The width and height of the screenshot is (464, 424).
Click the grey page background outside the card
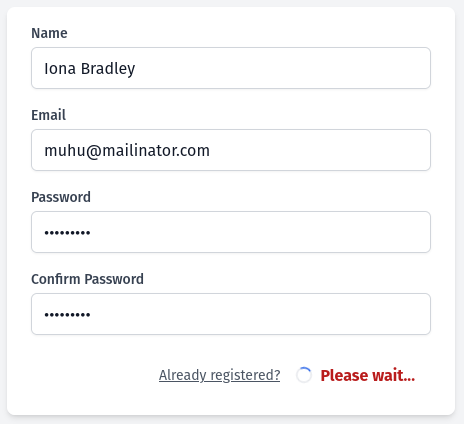460,212
